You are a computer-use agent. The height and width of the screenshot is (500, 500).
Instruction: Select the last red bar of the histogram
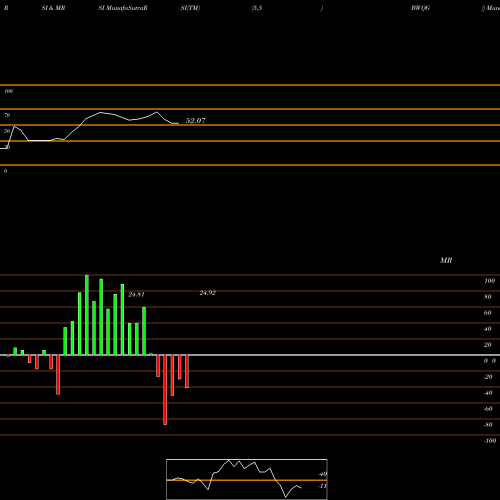tap(187, 371)
